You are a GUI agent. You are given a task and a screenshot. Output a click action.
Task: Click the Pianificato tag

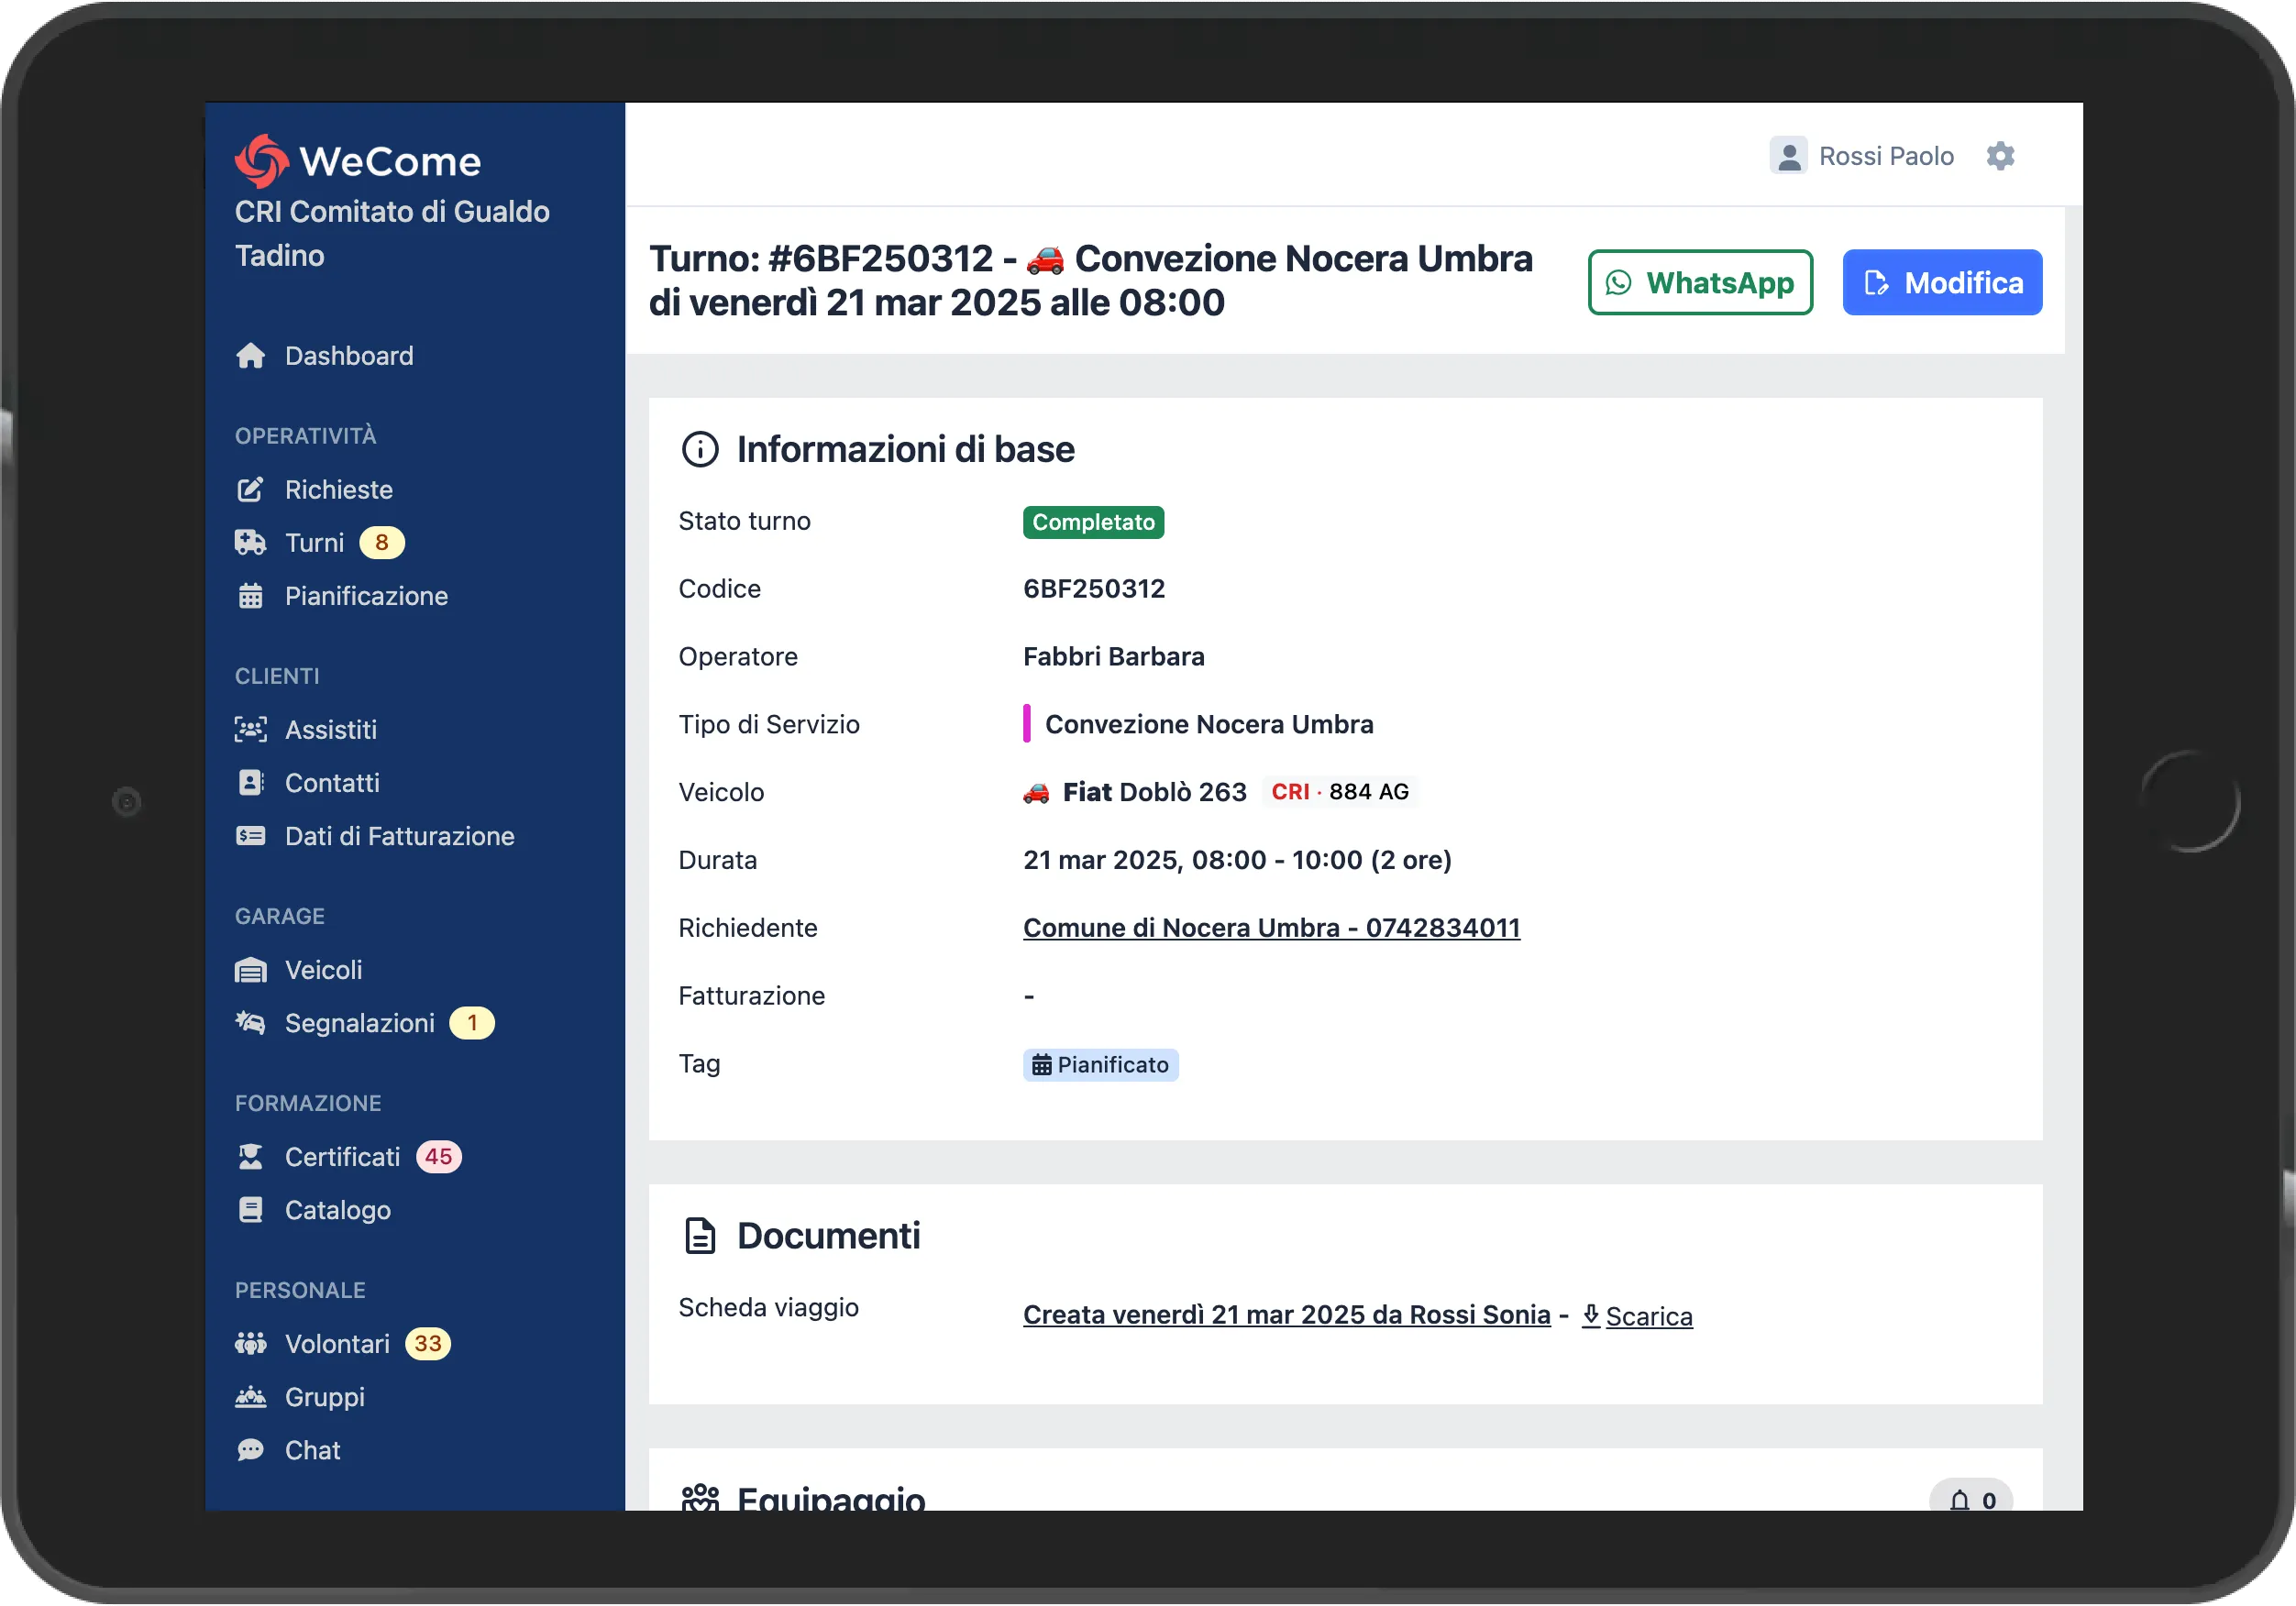click(x=1100, y=1065)
